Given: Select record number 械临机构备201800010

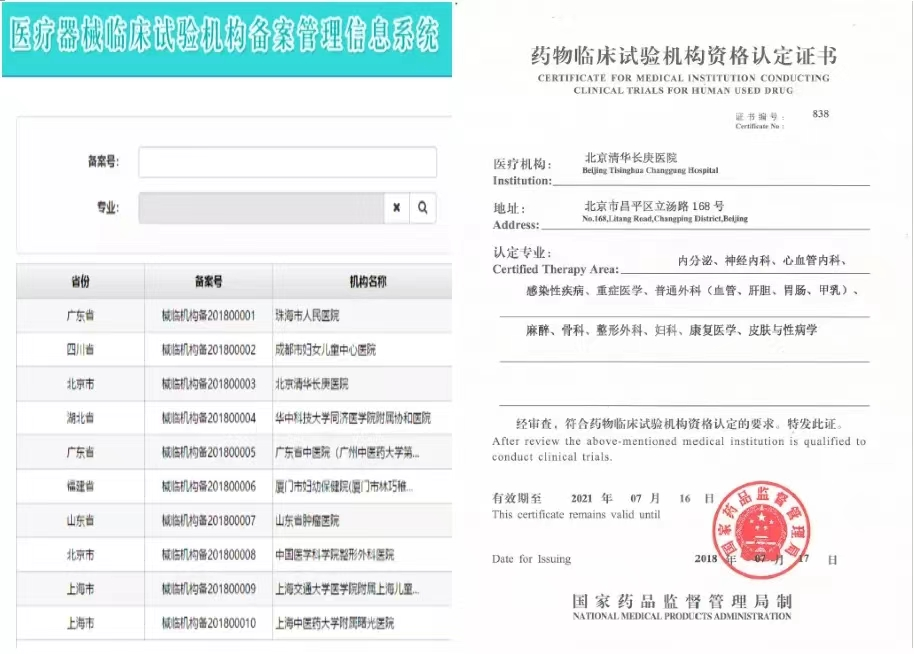Looking at the screenshot, I should pos(208,624).
